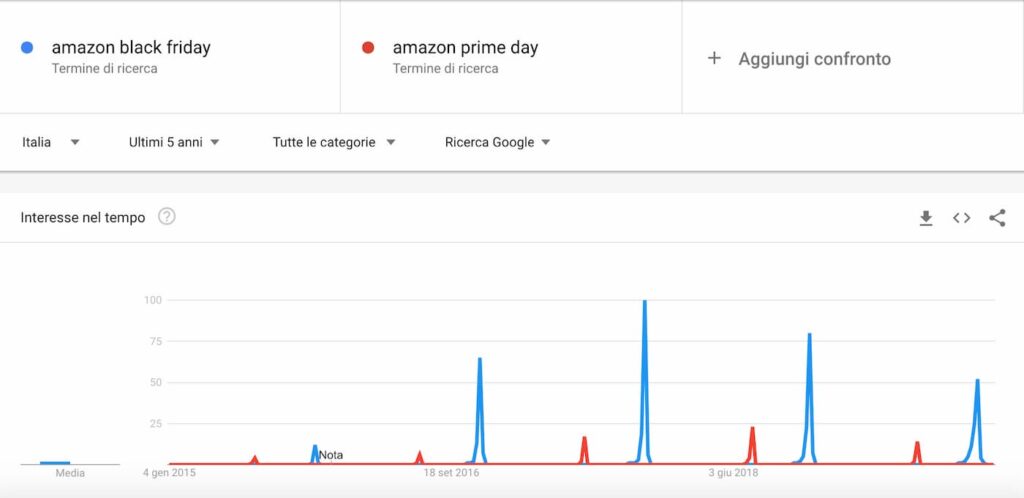Click the plus icon to add comparison
The width and height of the screenshot is (1024, 498).
[714, 59]
